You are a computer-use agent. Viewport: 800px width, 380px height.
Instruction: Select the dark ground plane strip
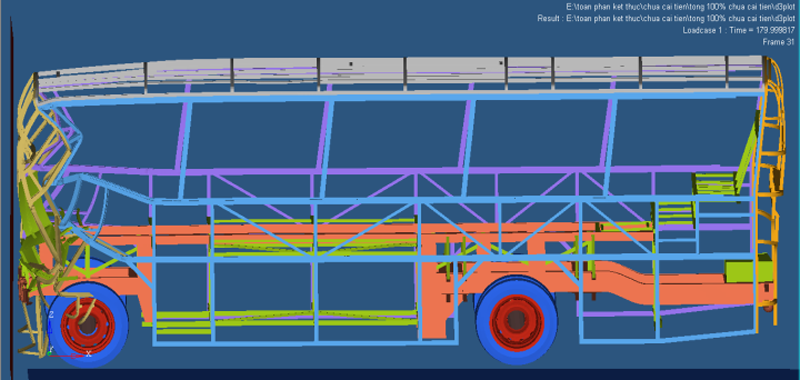(x=413, y=374)
